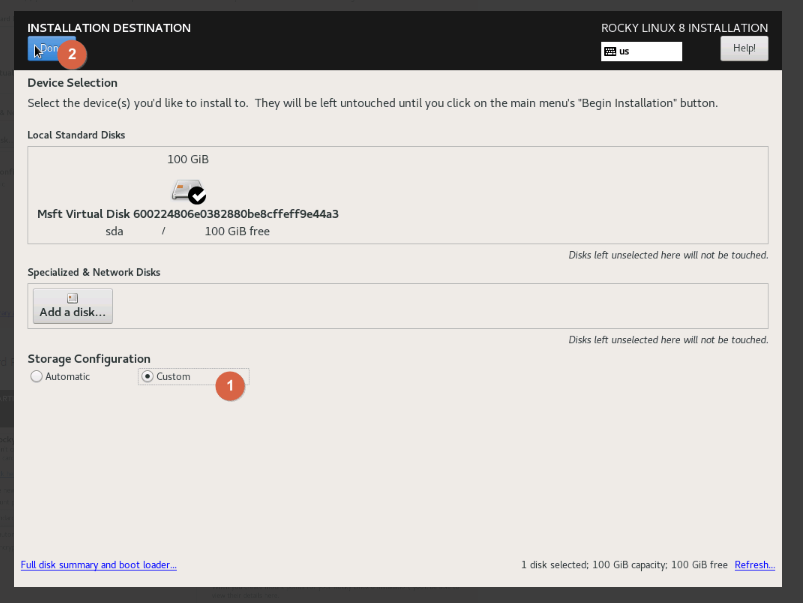Screen dimensions: 803x603
Task: Open Full disk summary and boot loader link
Action: [98, 565]
